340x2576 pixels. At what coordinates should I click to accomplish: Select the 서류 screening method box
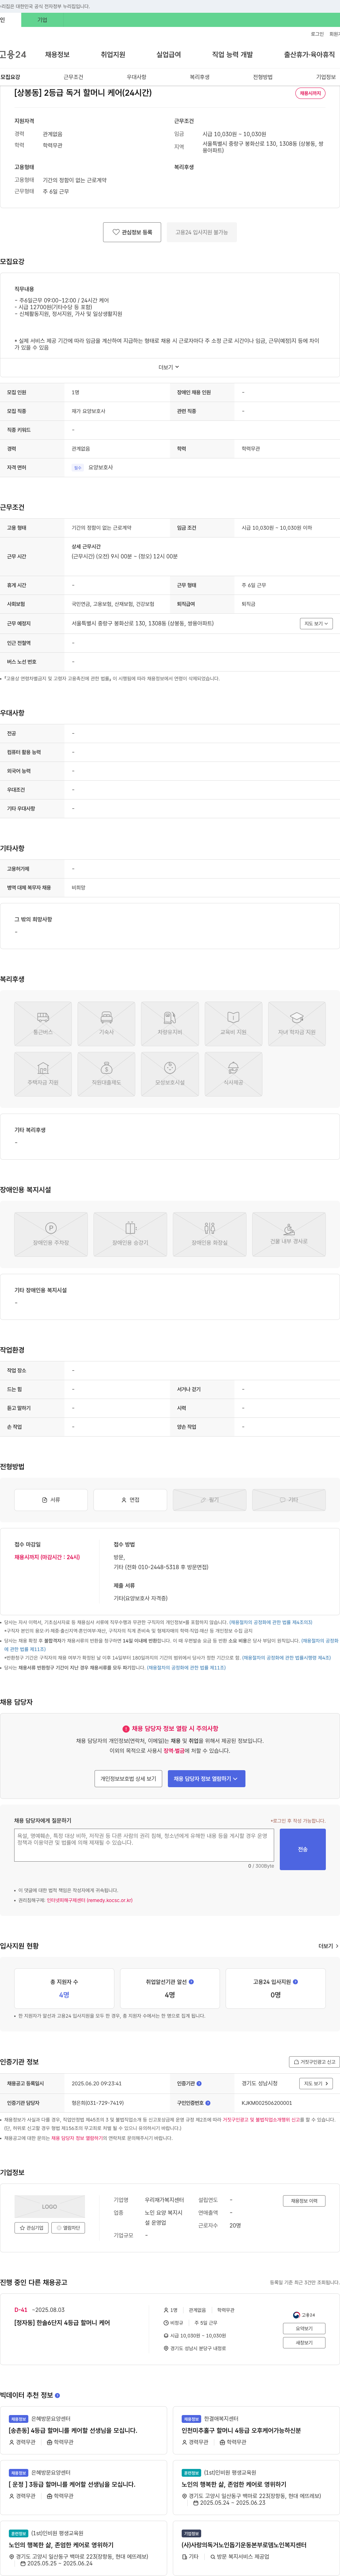(x=51, y=1500)
